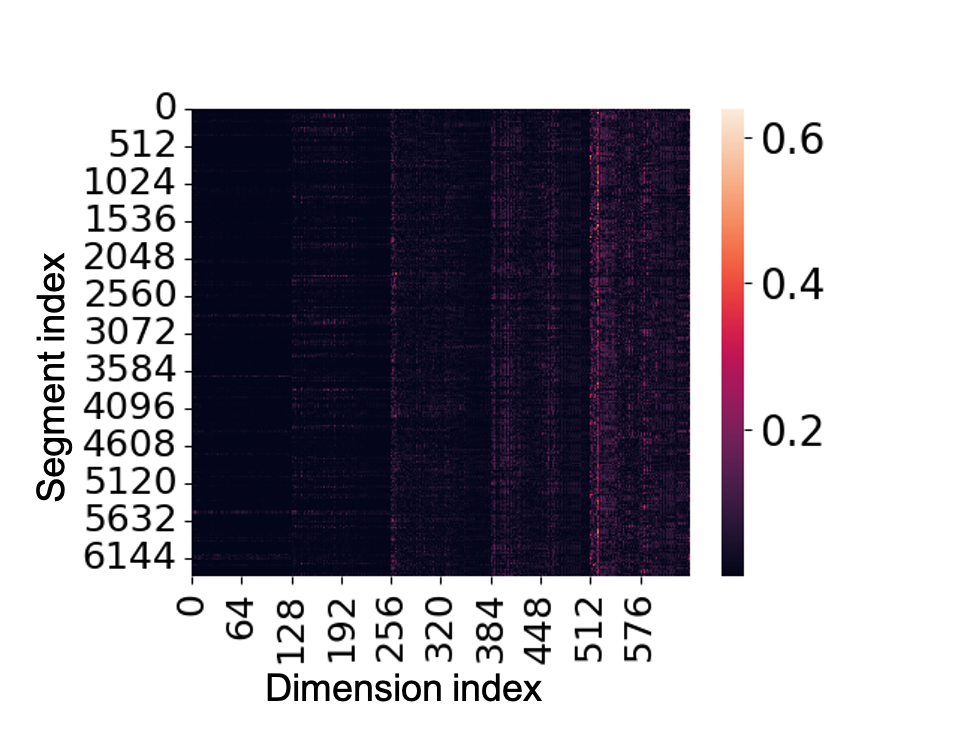Click the x-axis tick label 320
Screen dimensions: 958x733
pos(441,631)
